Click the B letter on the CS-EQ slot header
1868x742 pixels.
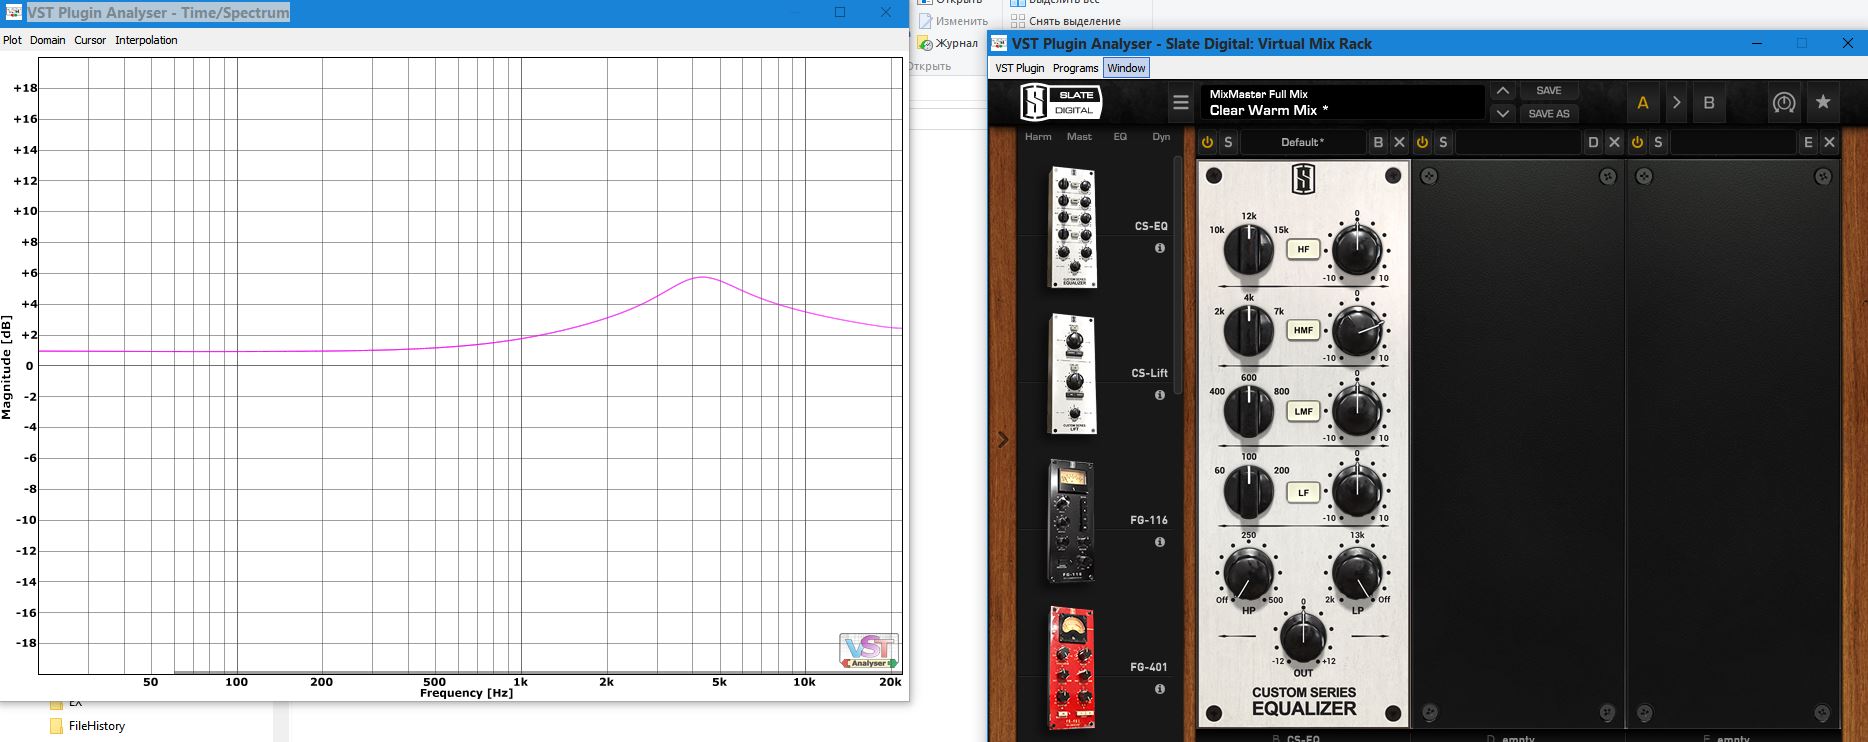1378,142
